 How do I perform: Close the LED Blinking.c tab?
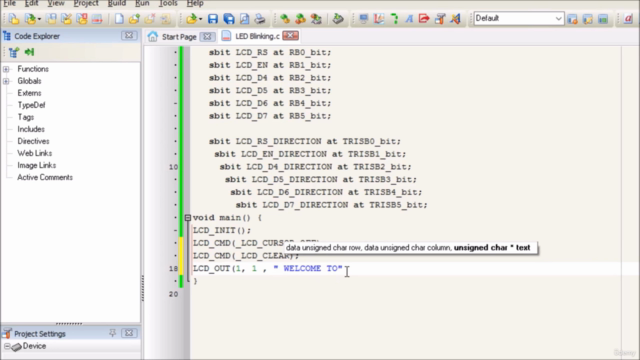[290, 36]
